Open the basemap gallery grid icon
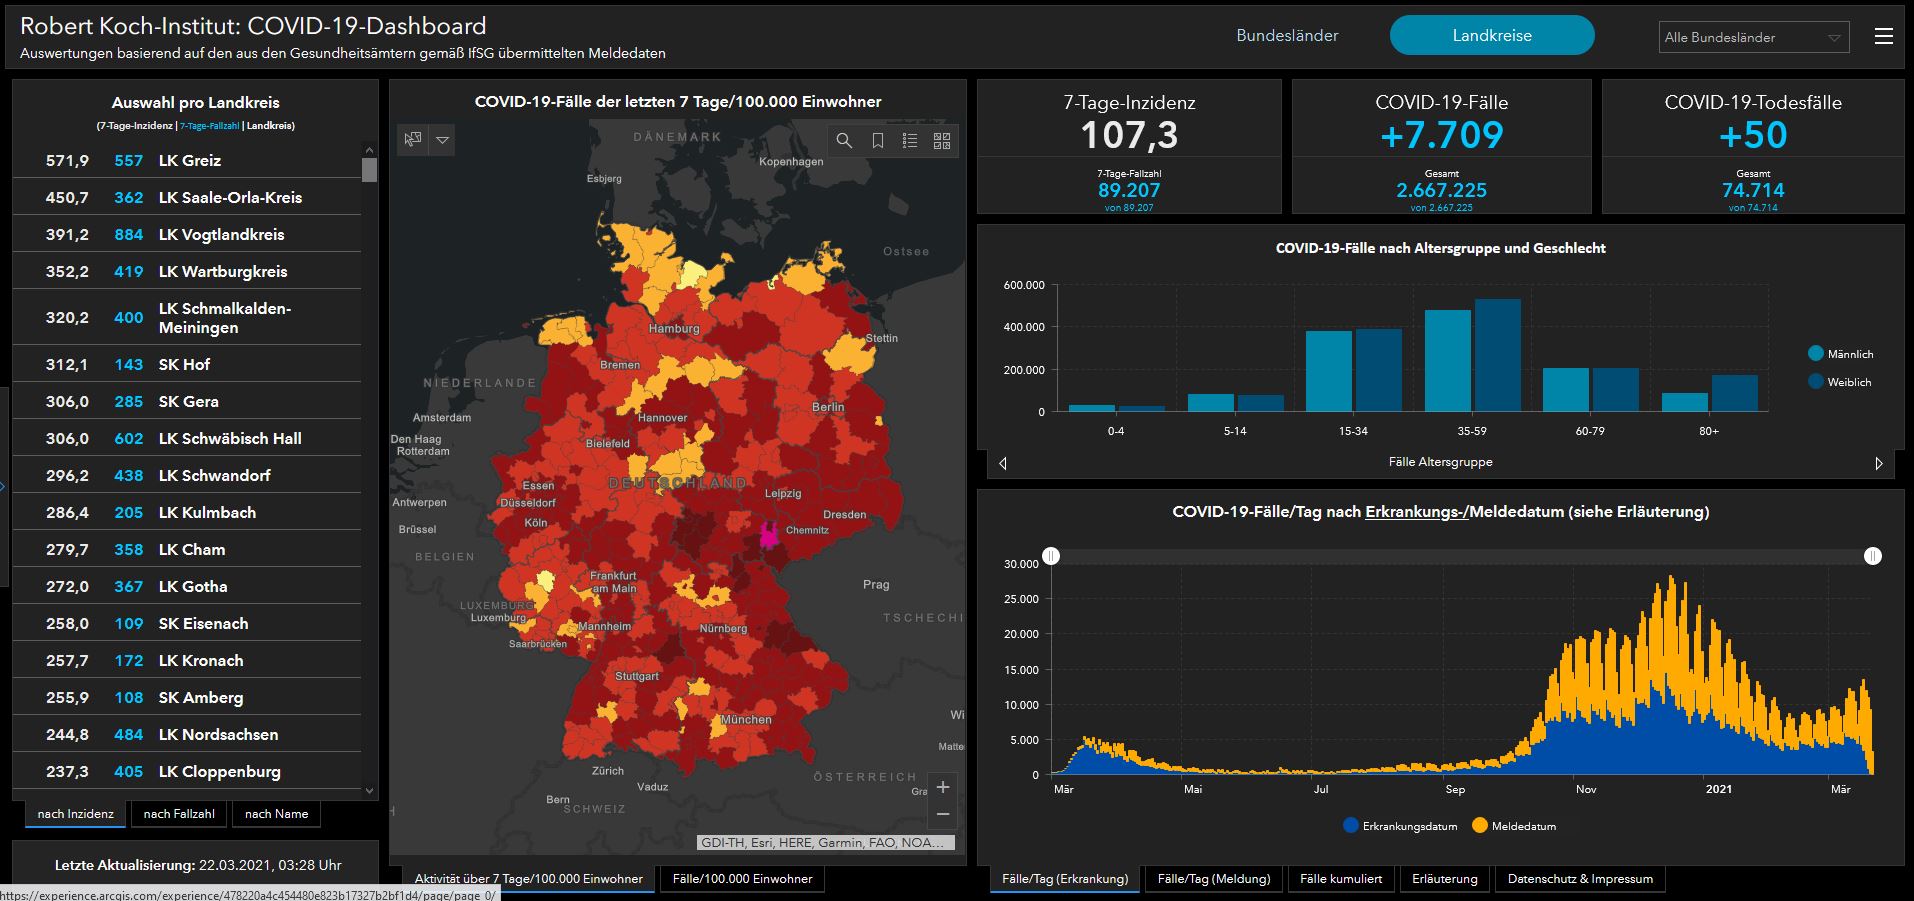 coord(942,141)
